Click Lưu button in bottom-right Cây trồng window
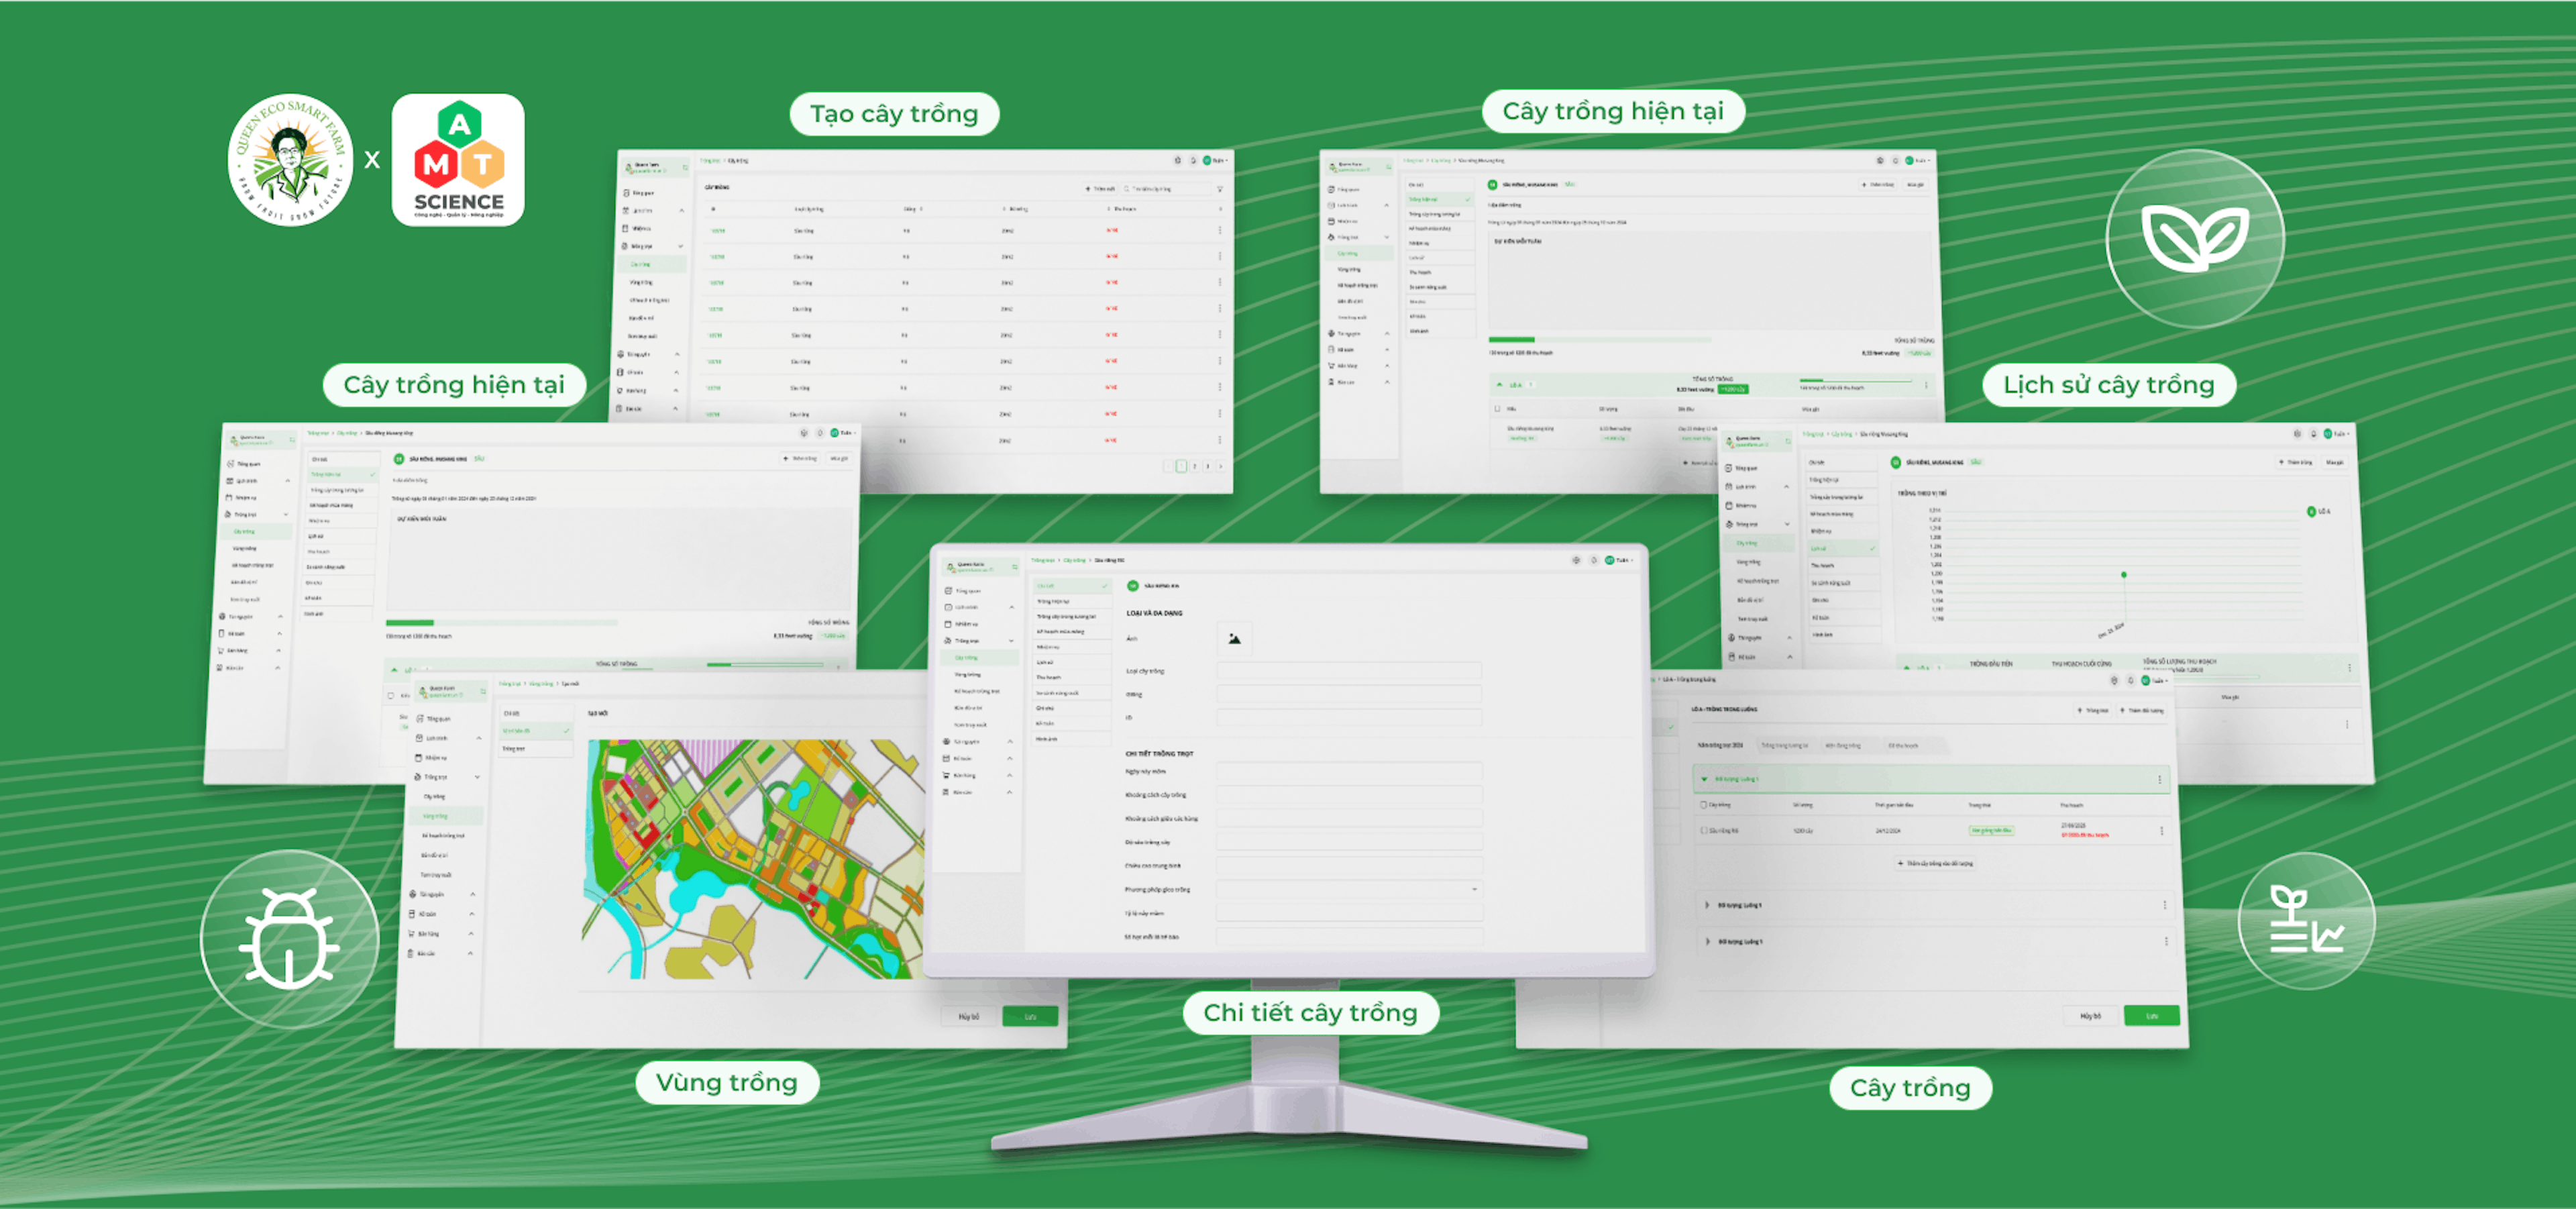Screen dimensions: 2576x1209 (2151, 1016)
